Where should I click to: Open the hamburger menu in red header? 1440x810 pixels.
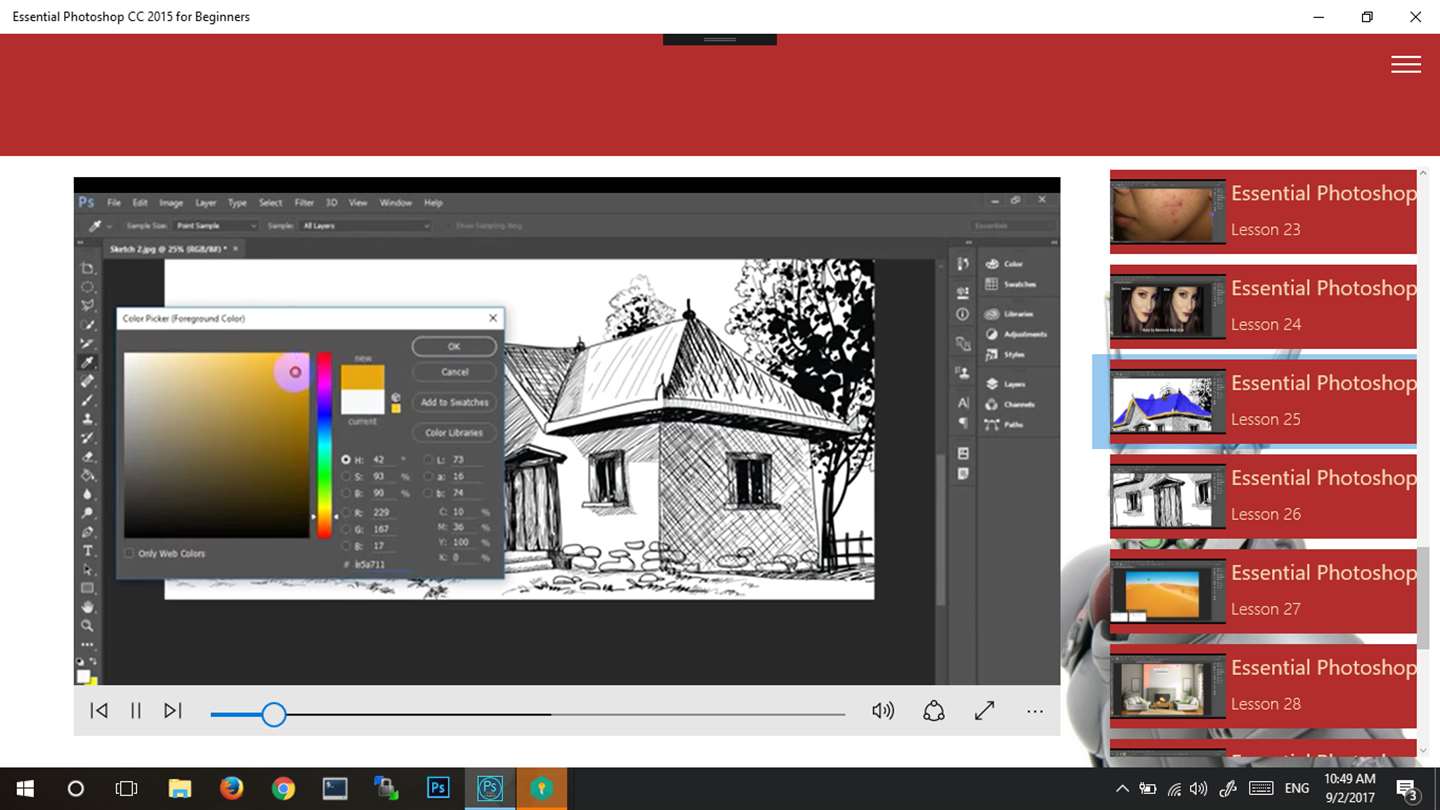[1406, 64]
